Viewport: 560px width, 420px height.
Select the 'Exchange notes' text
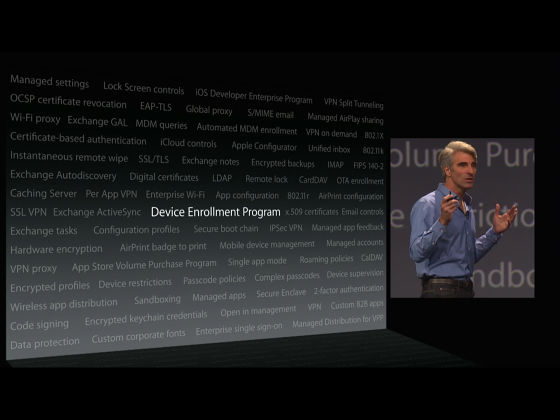[210, 161]
